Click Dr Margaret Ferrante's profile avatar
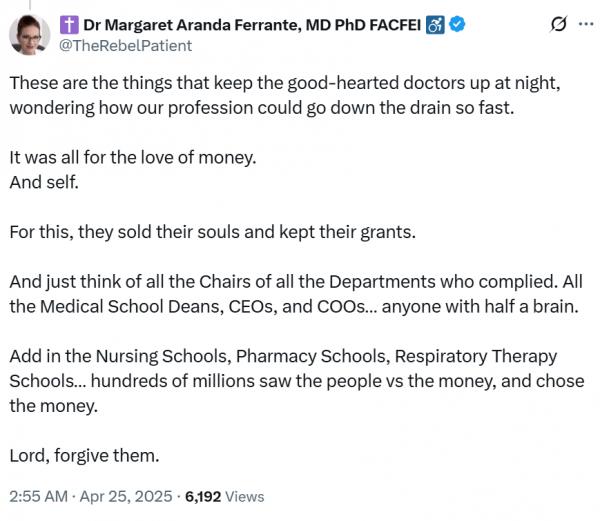 point(30,34)
